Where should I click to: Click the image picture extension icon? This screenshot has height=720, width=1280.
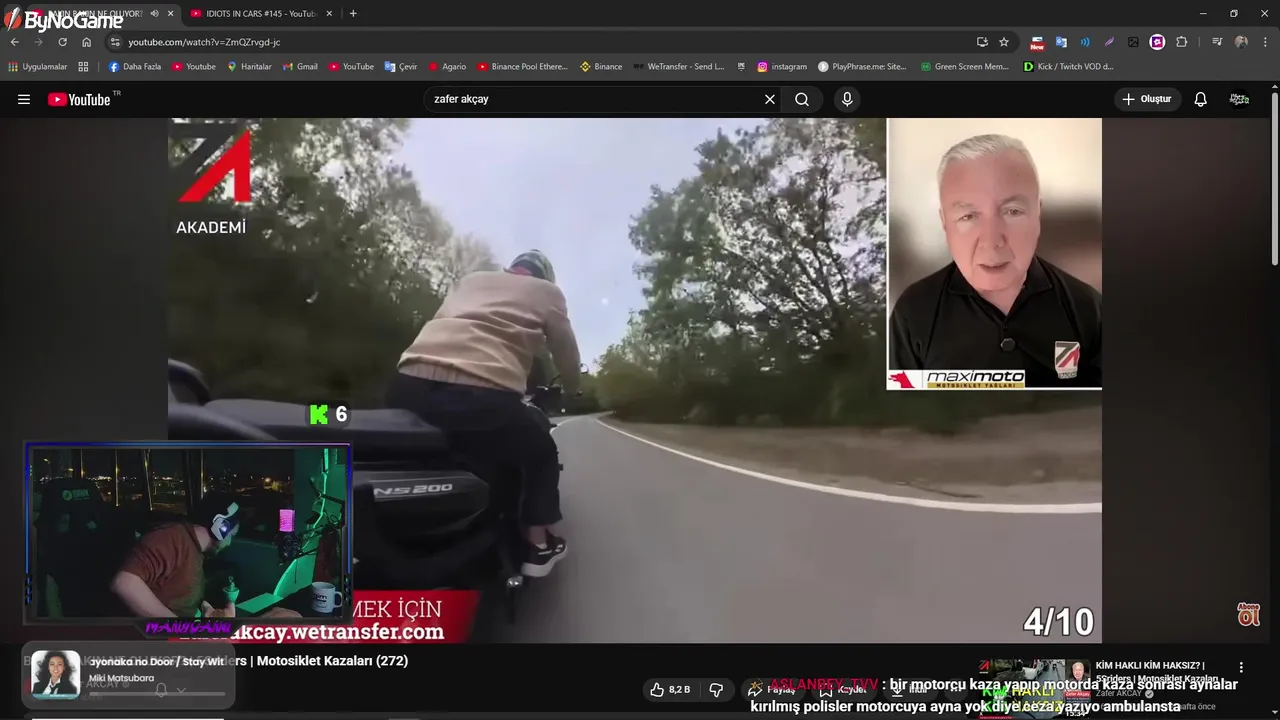(x=1133, y=42)
